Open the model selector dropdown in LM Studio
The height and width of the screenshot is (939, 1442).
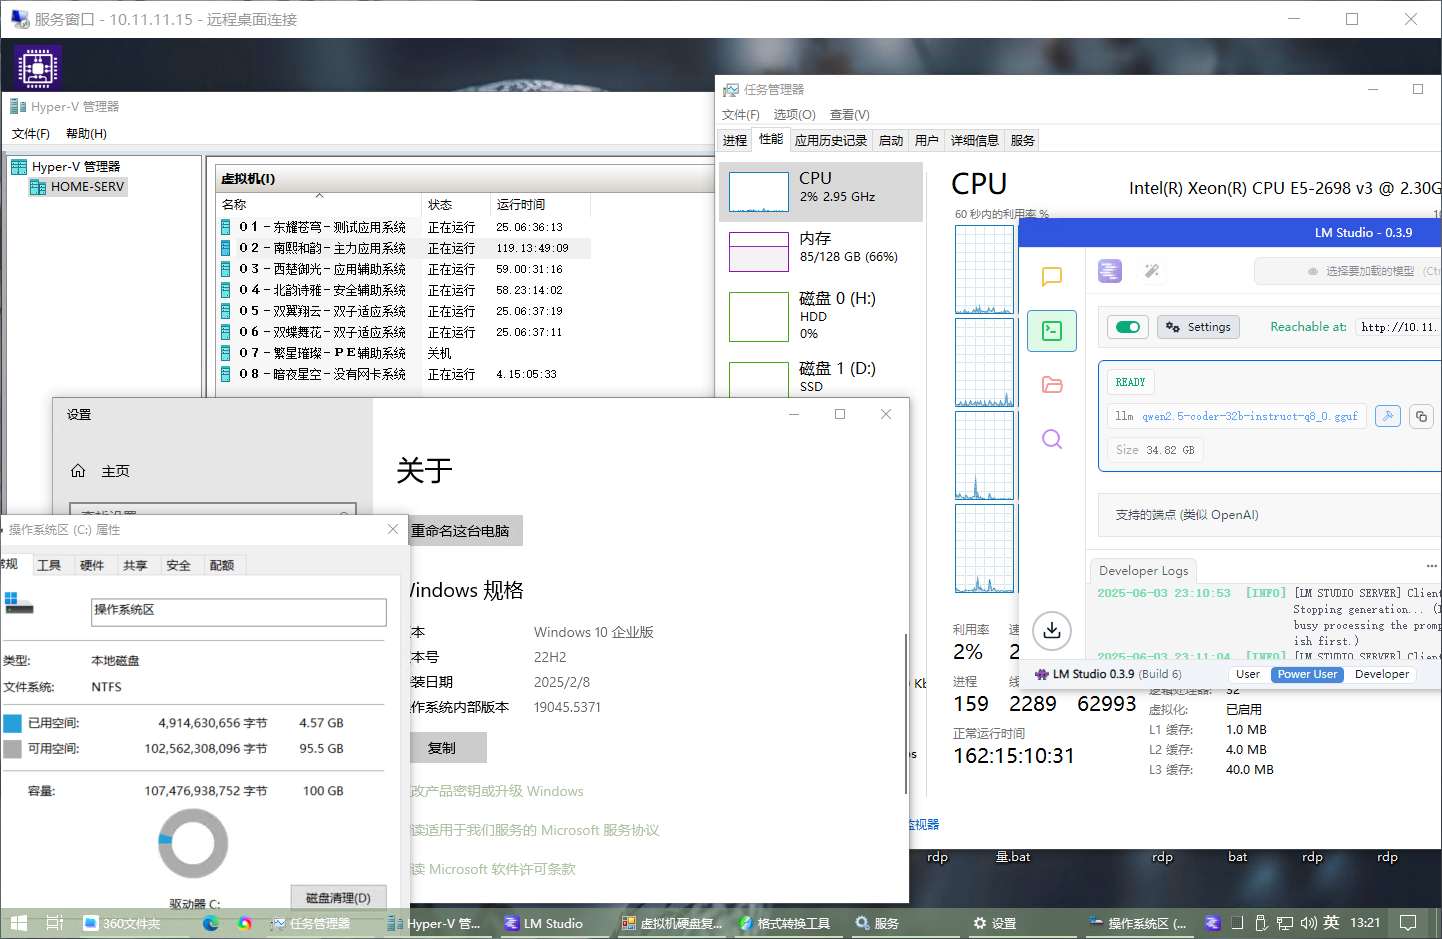click(1348, 271)
